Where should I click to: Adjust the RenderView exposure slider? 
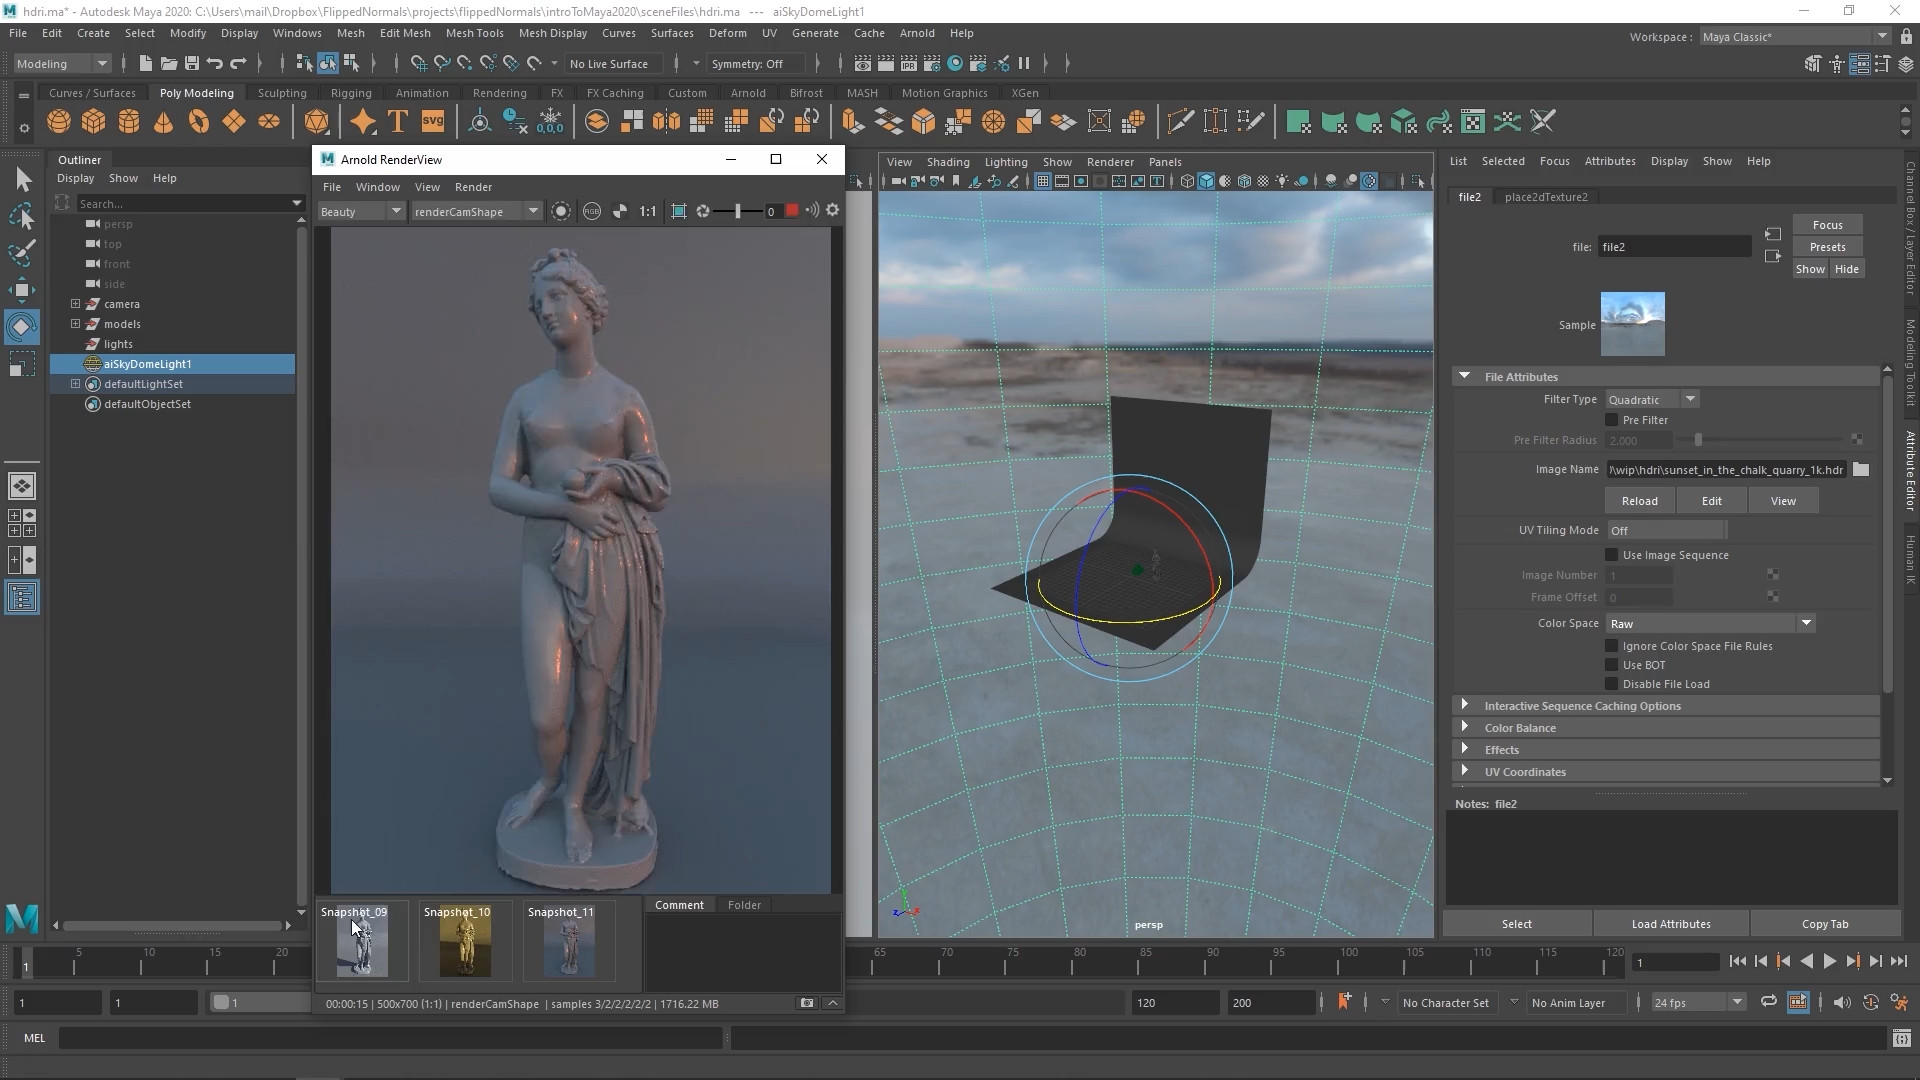(x=738, y=211)
